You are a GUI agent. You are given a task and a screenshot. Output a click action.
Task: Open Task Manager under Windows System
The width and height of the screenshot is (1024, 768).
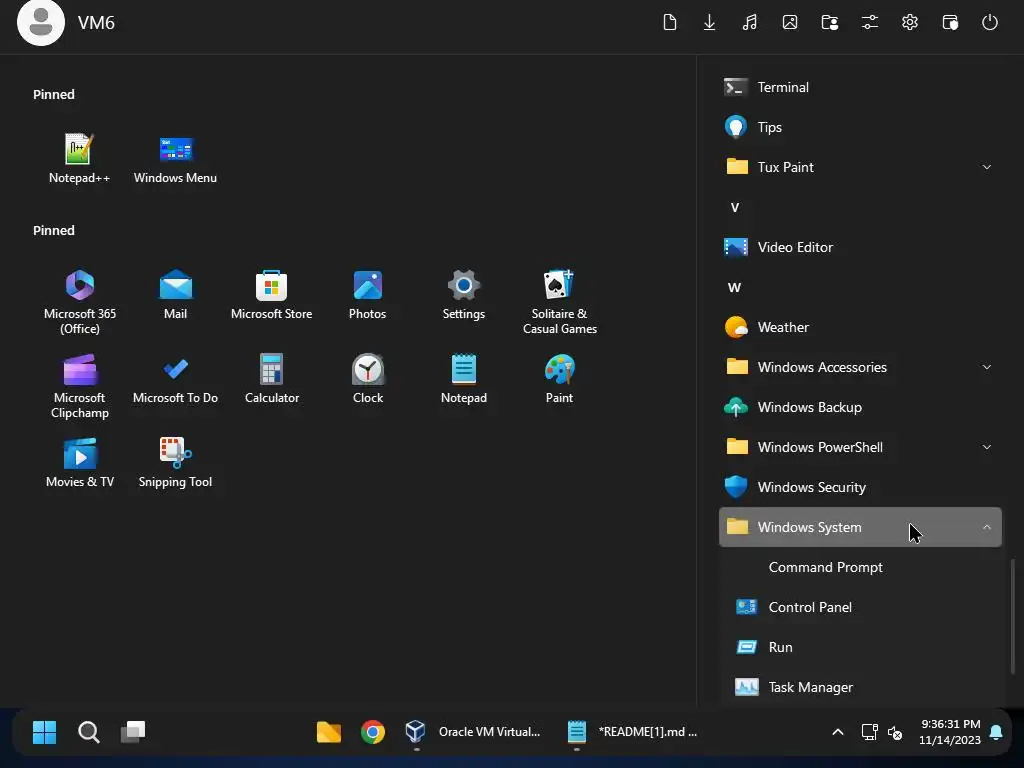[860, 687]
